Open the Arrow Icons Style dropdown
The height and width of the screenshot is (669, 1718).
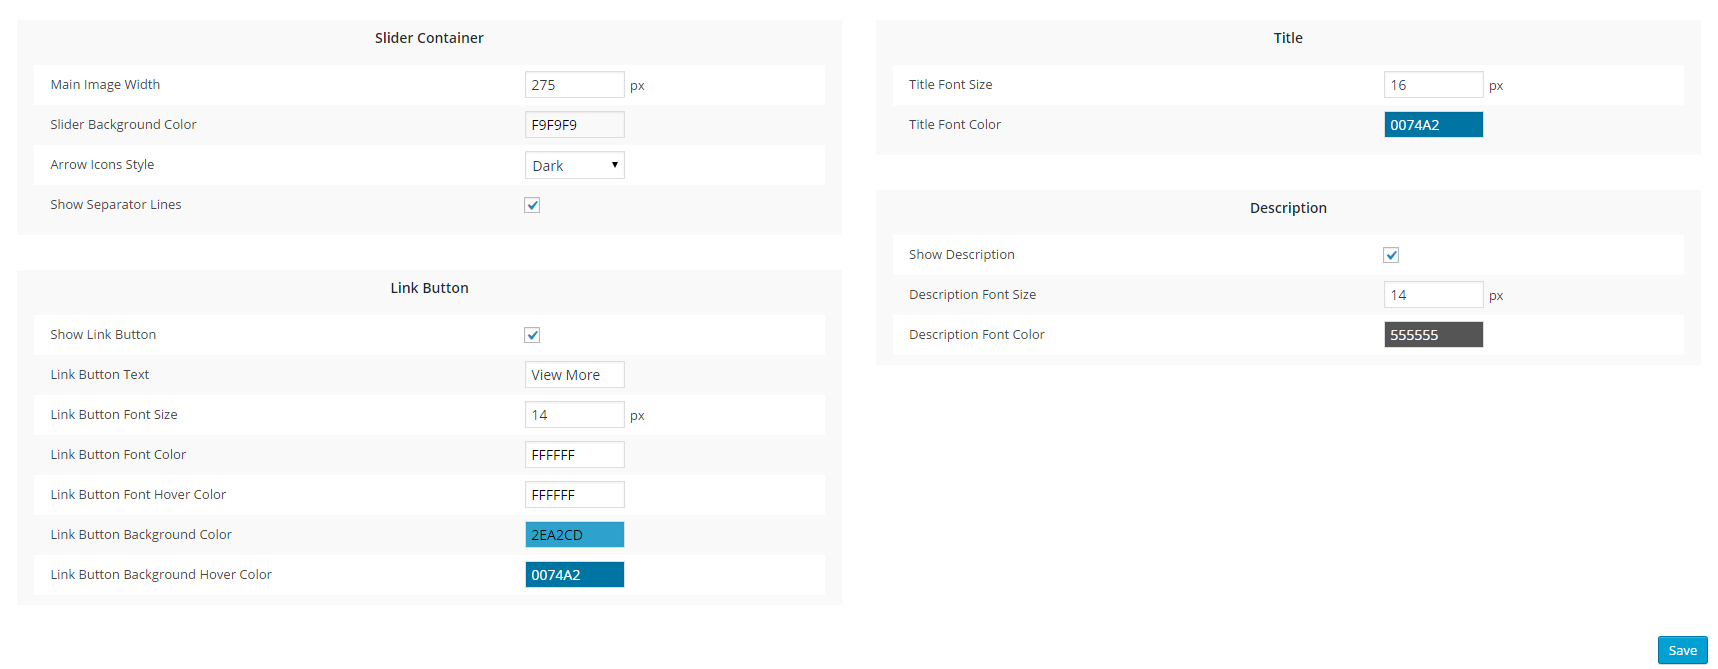coord(575,165)
